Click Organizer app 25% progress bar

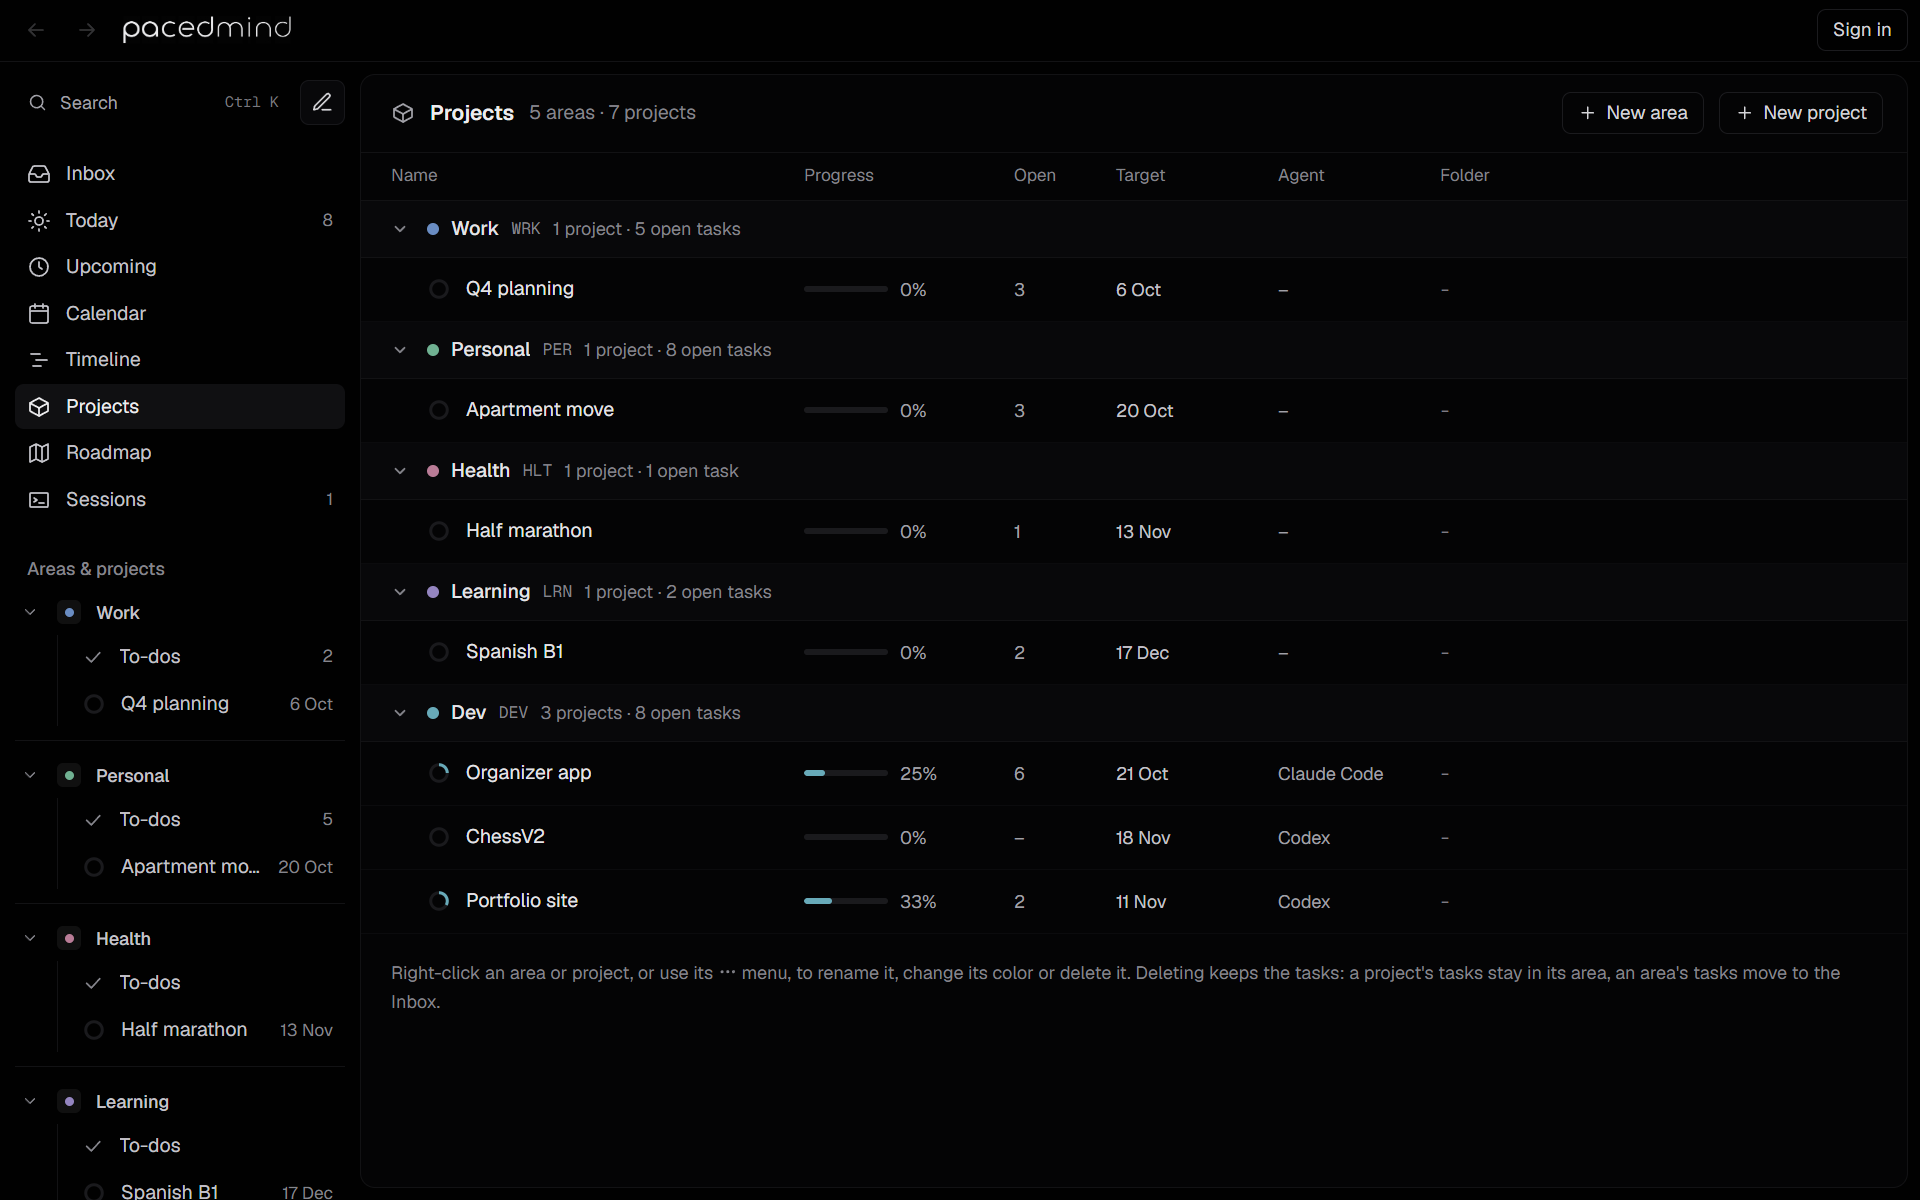point(845,773)
